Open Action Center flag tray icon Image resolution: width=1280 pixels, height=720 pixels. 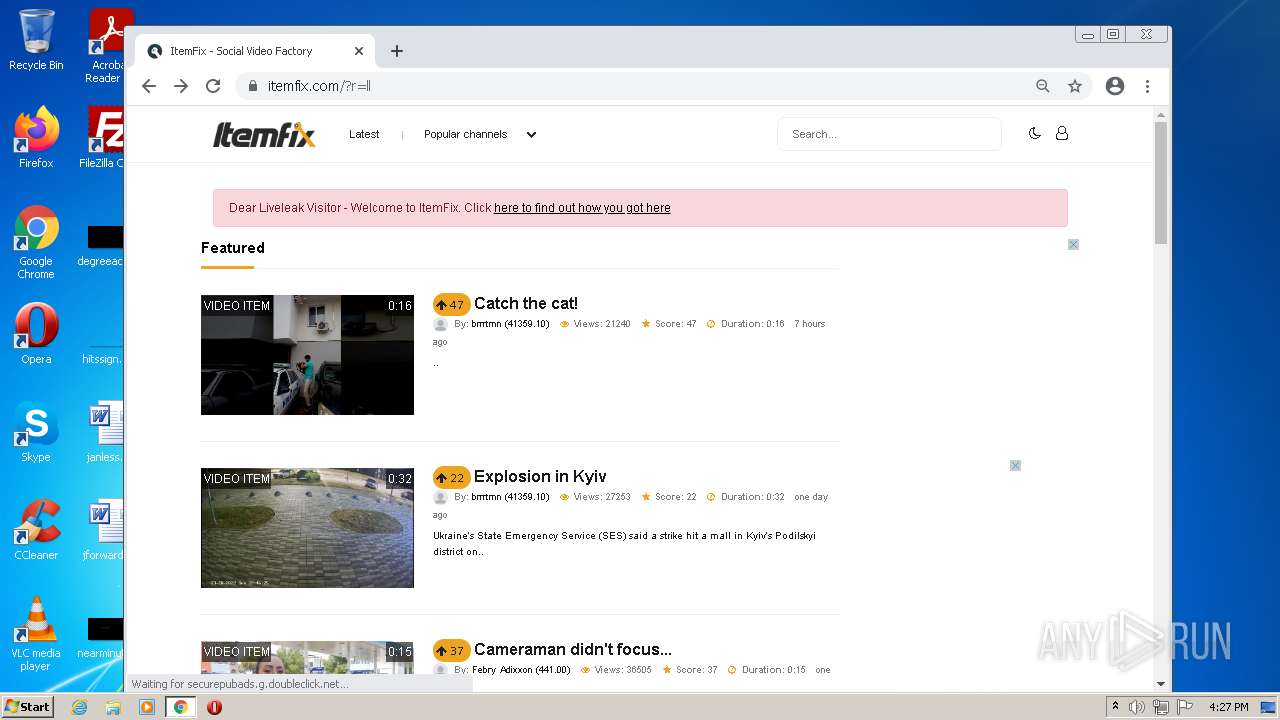point(1185,707)
